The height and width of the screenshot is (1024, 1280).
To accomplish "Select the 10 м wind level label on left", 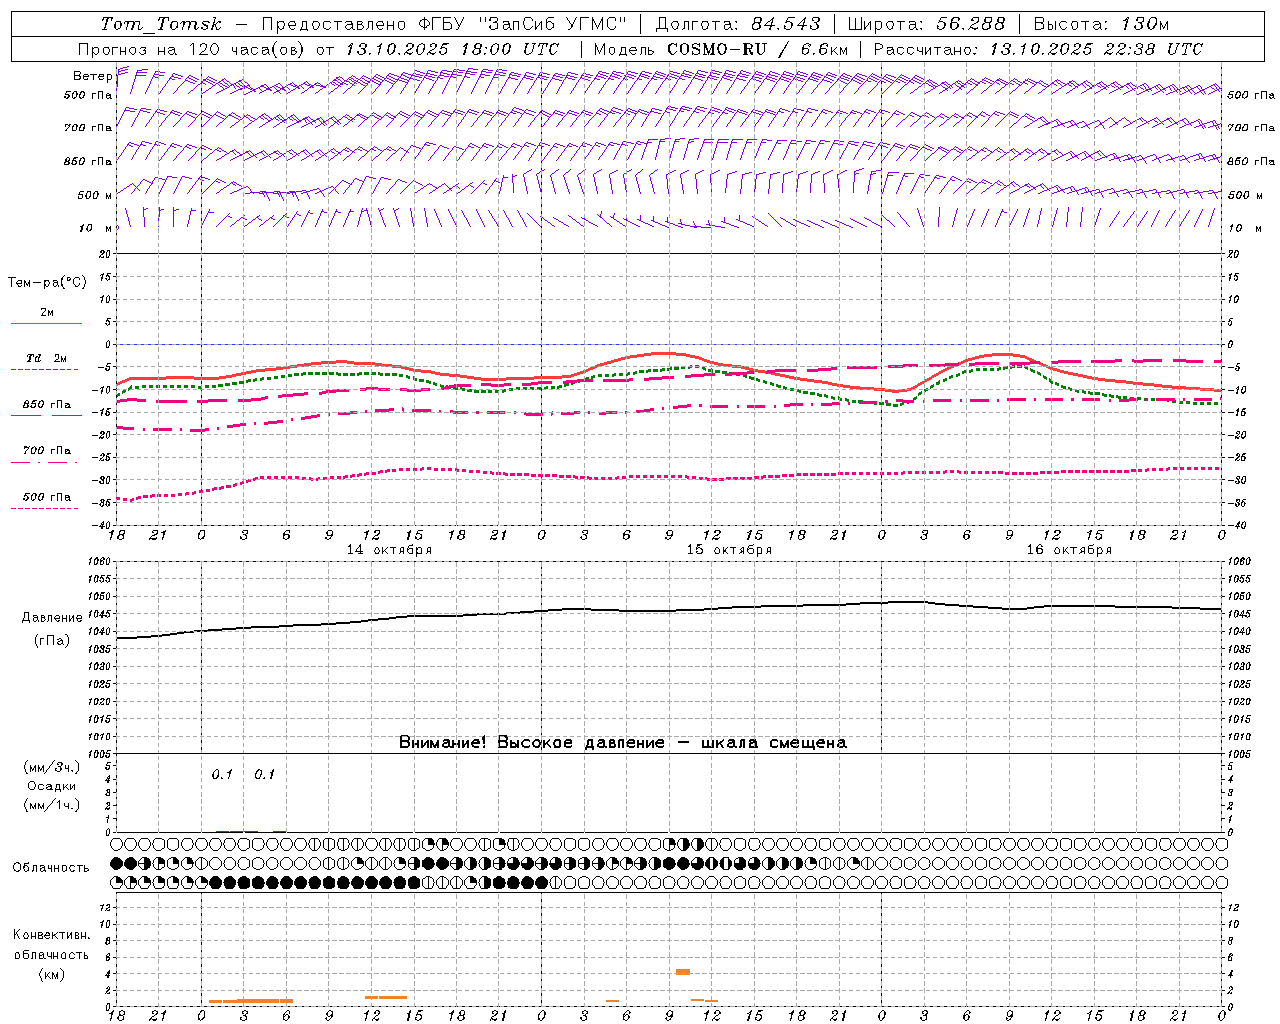I will pos(96,228).
